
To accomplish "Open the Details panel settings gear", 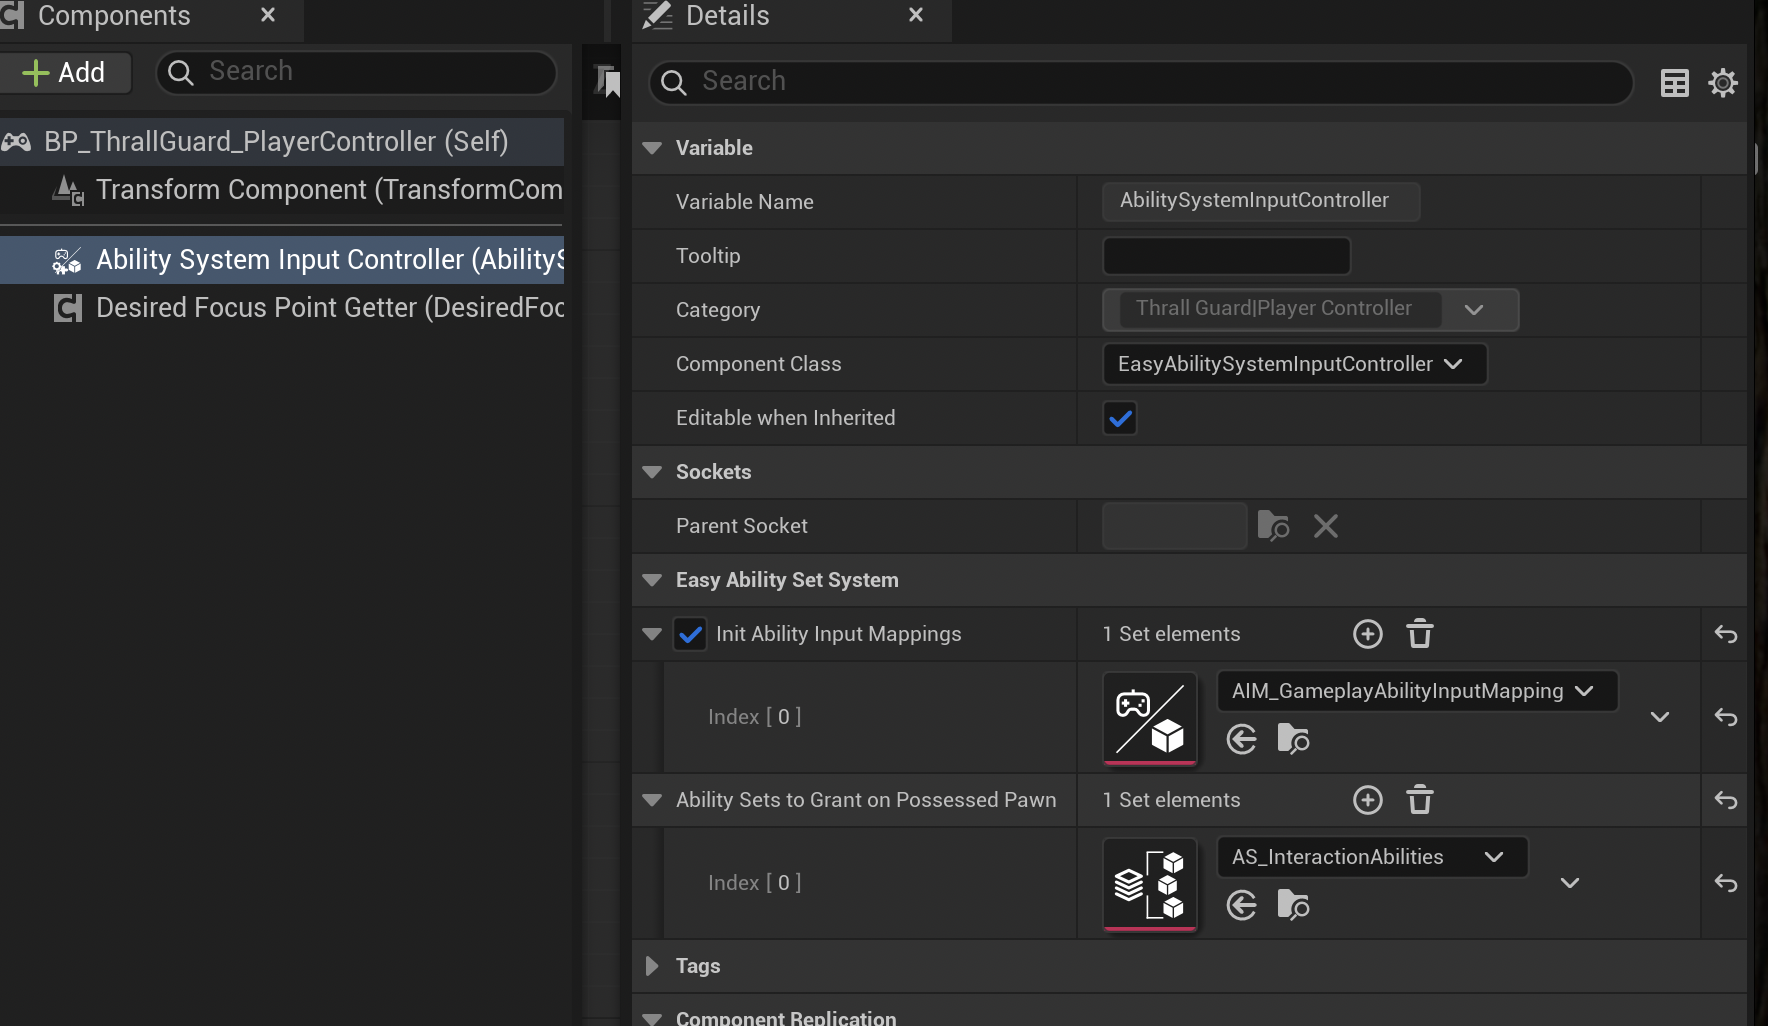I will 1724,82.
